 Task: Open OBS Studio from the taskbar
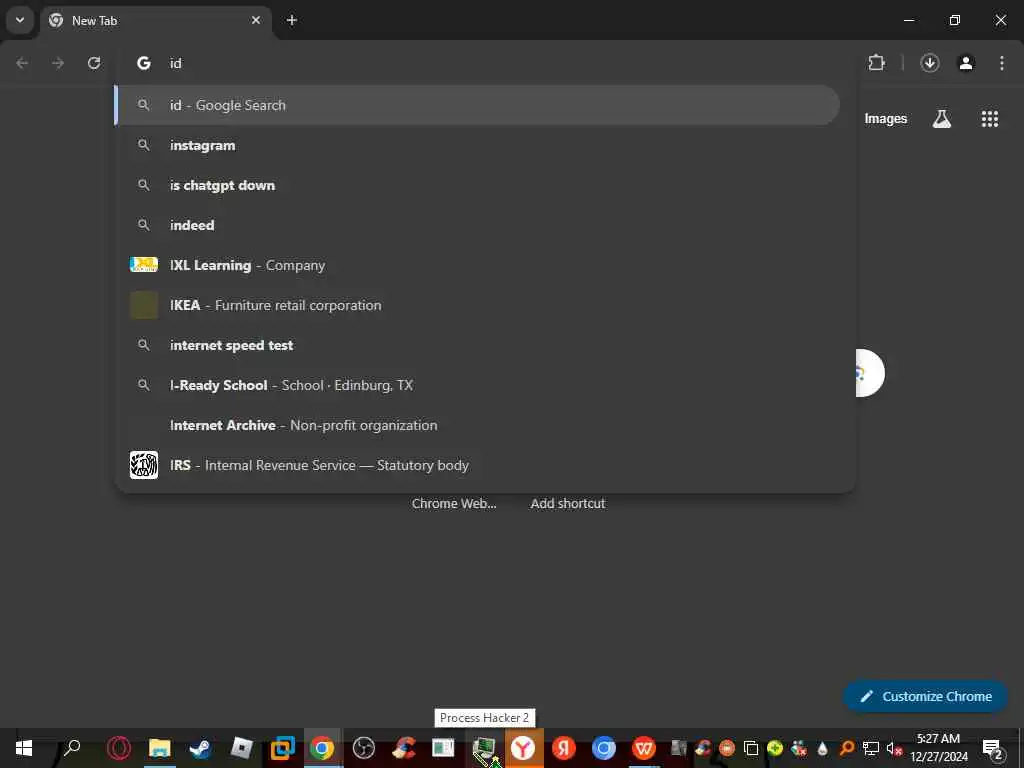pos(364,748)
